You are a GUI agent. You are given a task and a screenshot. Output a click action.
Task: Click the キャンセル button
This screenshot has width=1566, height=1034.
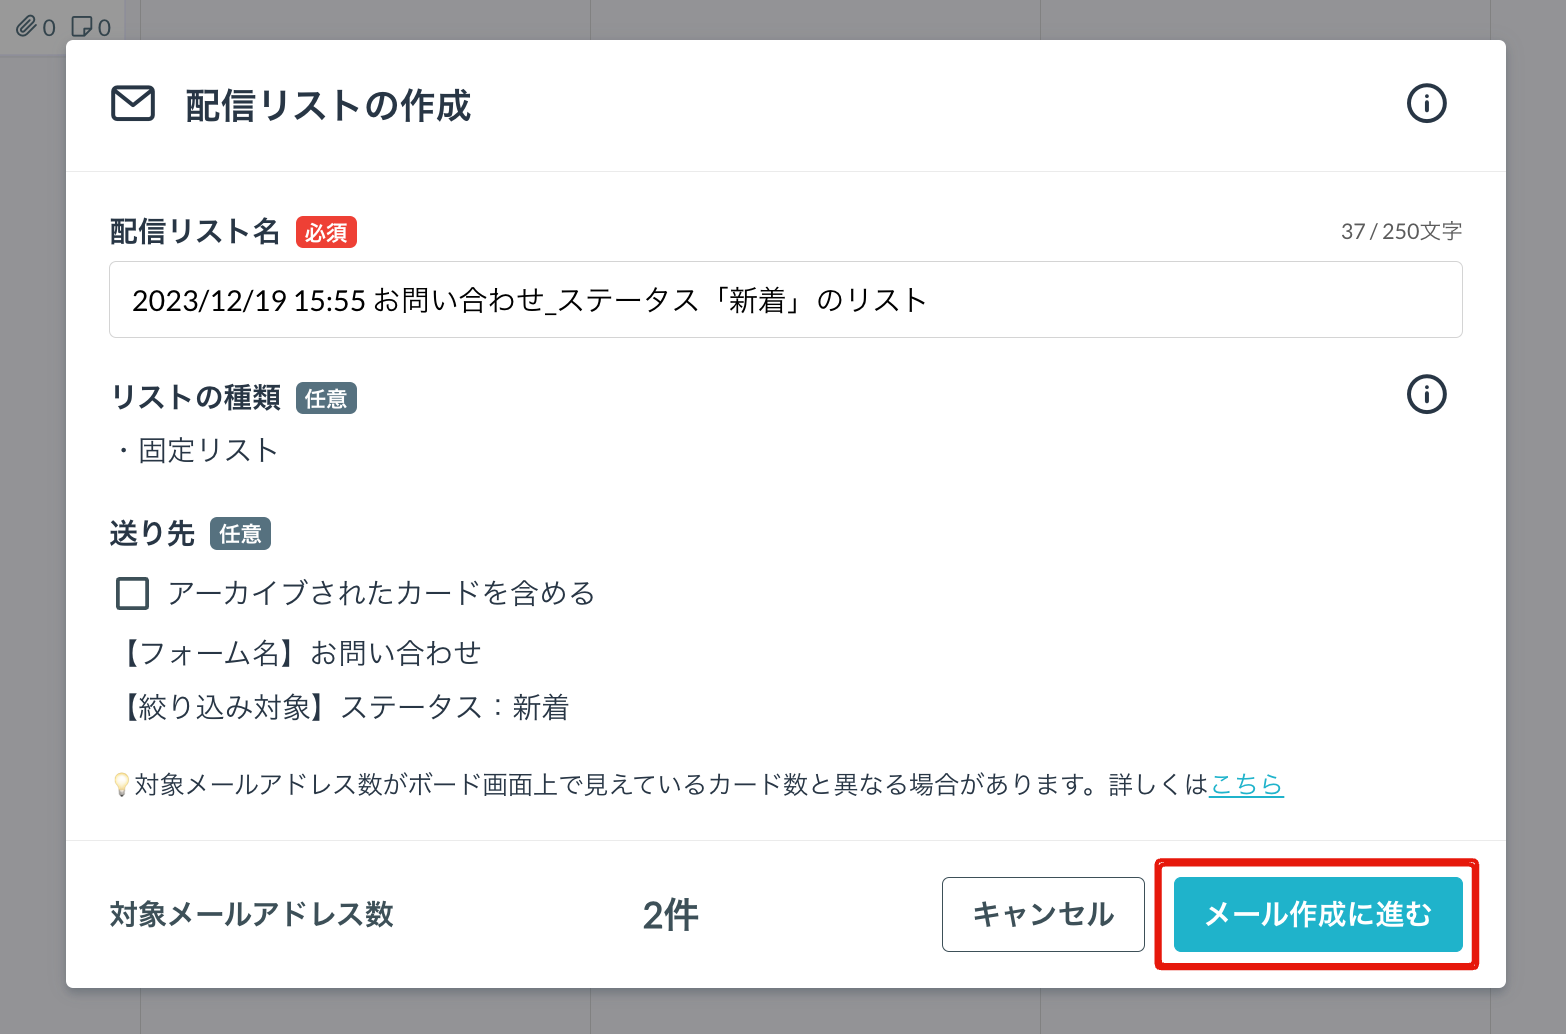[1043, 914]
